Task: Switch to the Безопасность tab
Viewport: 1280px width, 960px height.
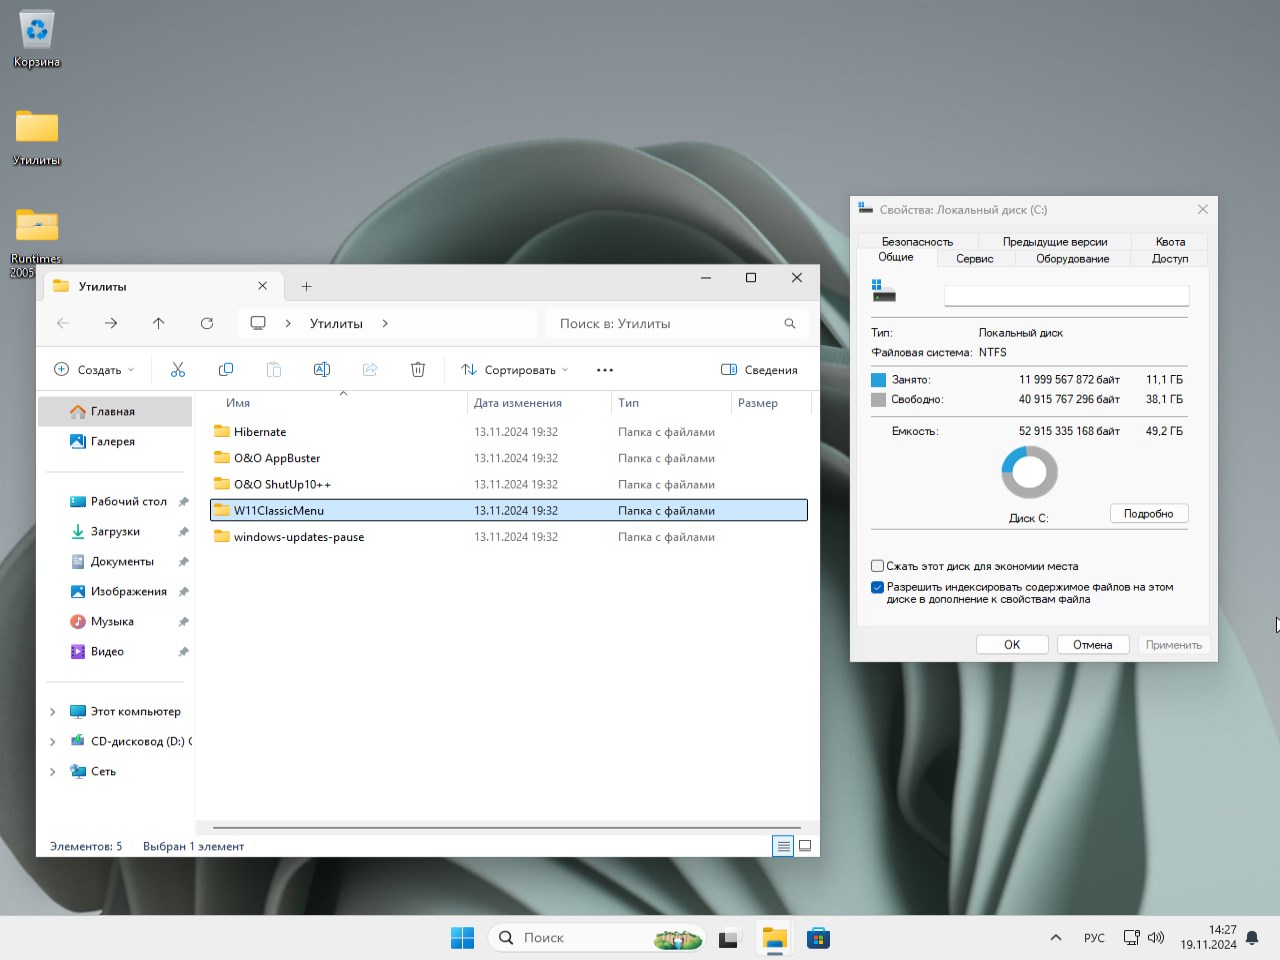Action: 917,242
